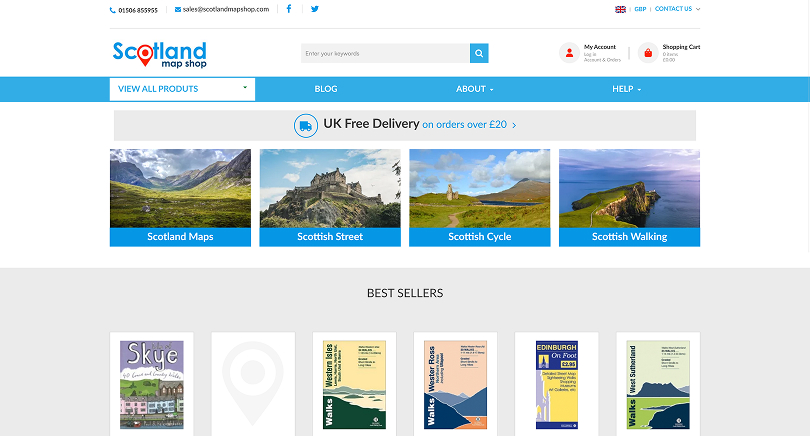Focus the keyword search field
Screen dimensions: 810x436
pos(385,53)
